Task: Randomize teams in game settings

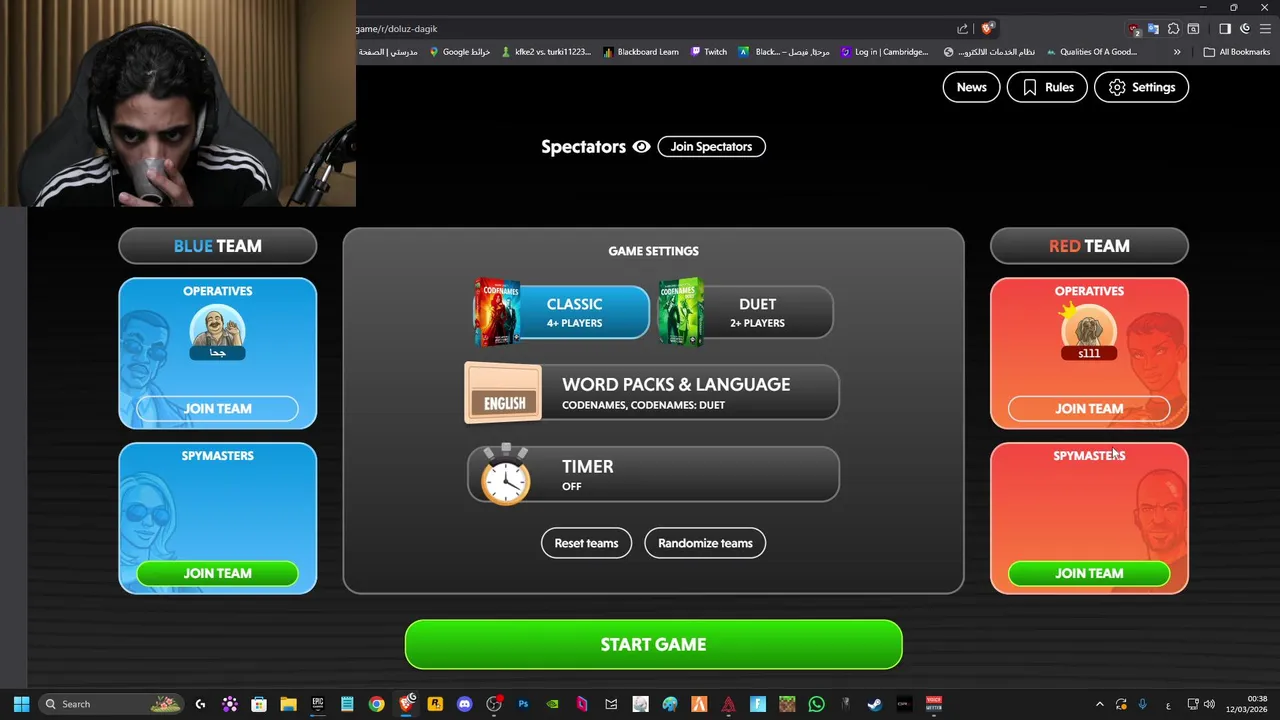Action: (705, 543)
